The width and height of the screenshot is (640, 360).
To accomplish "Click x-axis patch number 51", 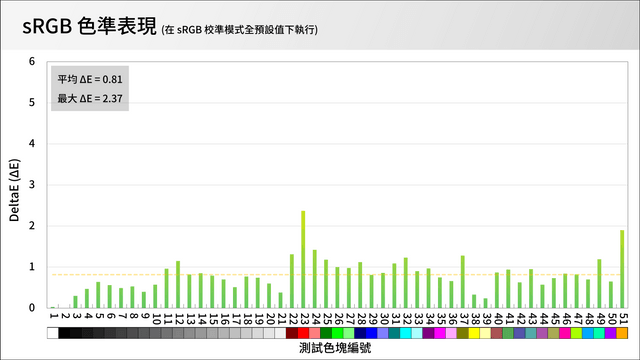I will click(x=623, y=318).
